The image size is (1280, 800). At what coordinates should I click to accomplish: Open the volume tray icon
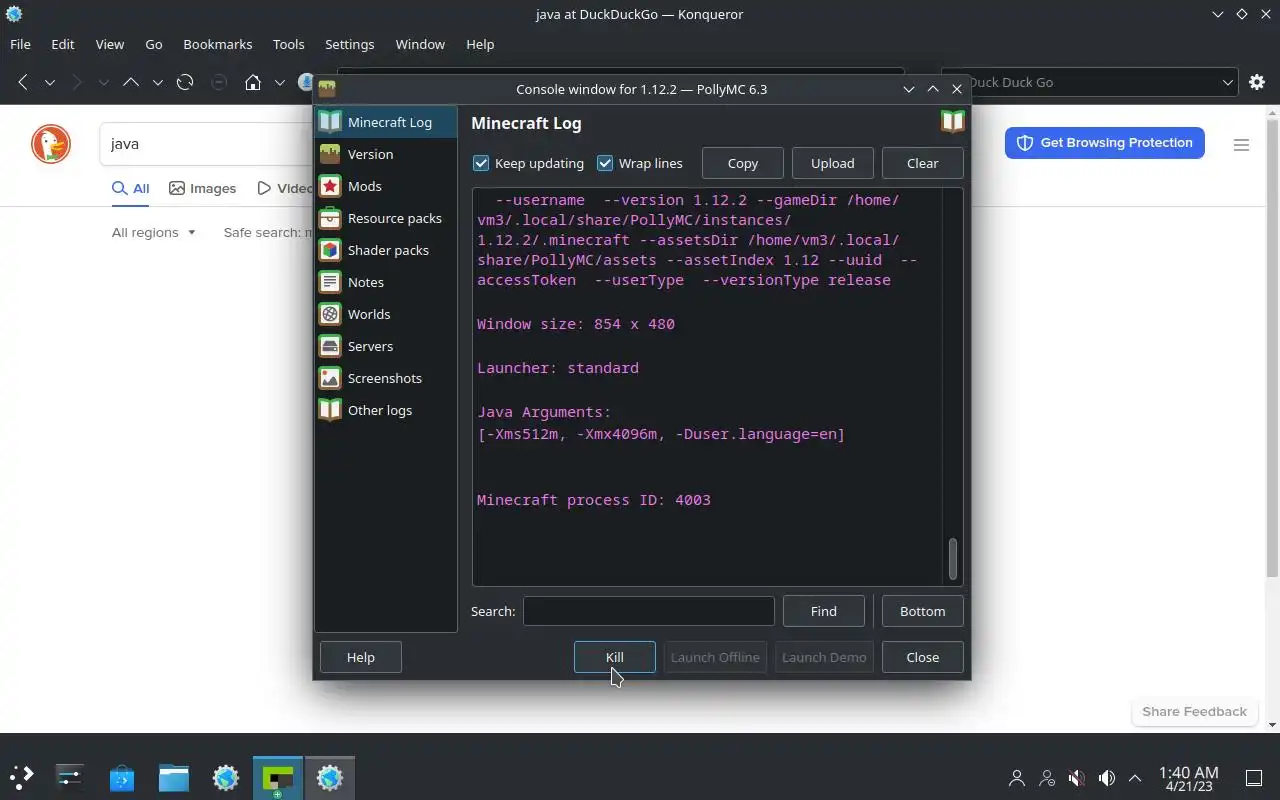click(1106, 778)
